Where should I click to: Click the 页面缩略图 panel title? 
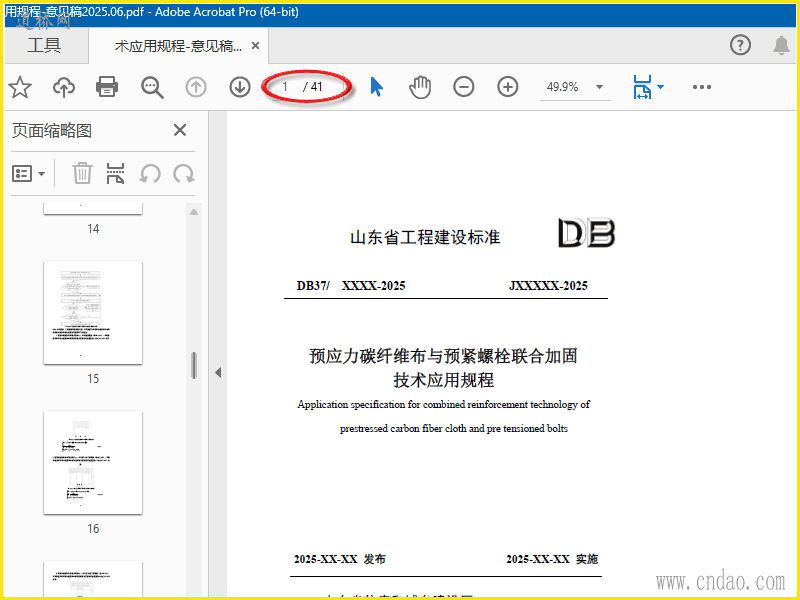point(52,131)
